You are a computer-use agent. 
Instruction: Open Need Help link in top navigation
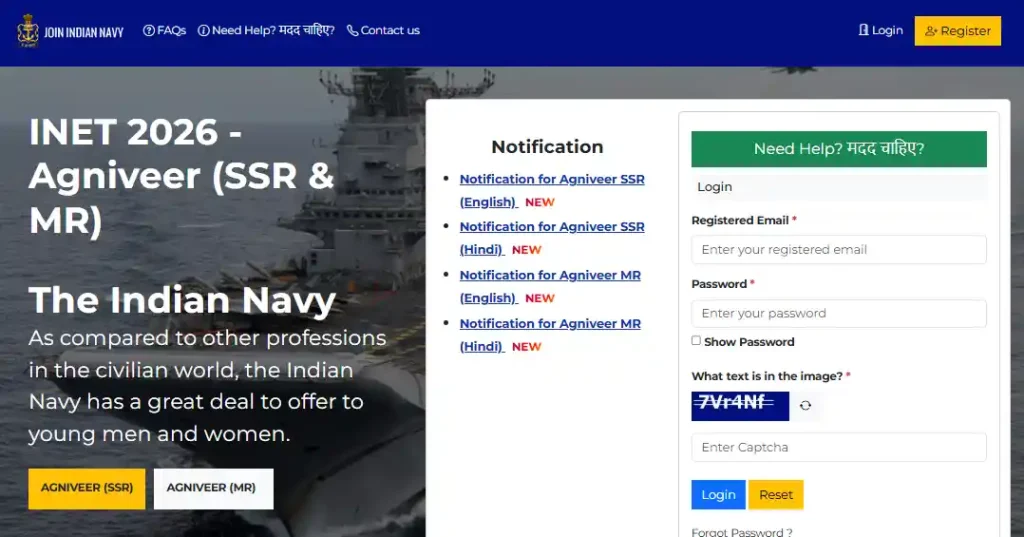click(x=266, y=31)
